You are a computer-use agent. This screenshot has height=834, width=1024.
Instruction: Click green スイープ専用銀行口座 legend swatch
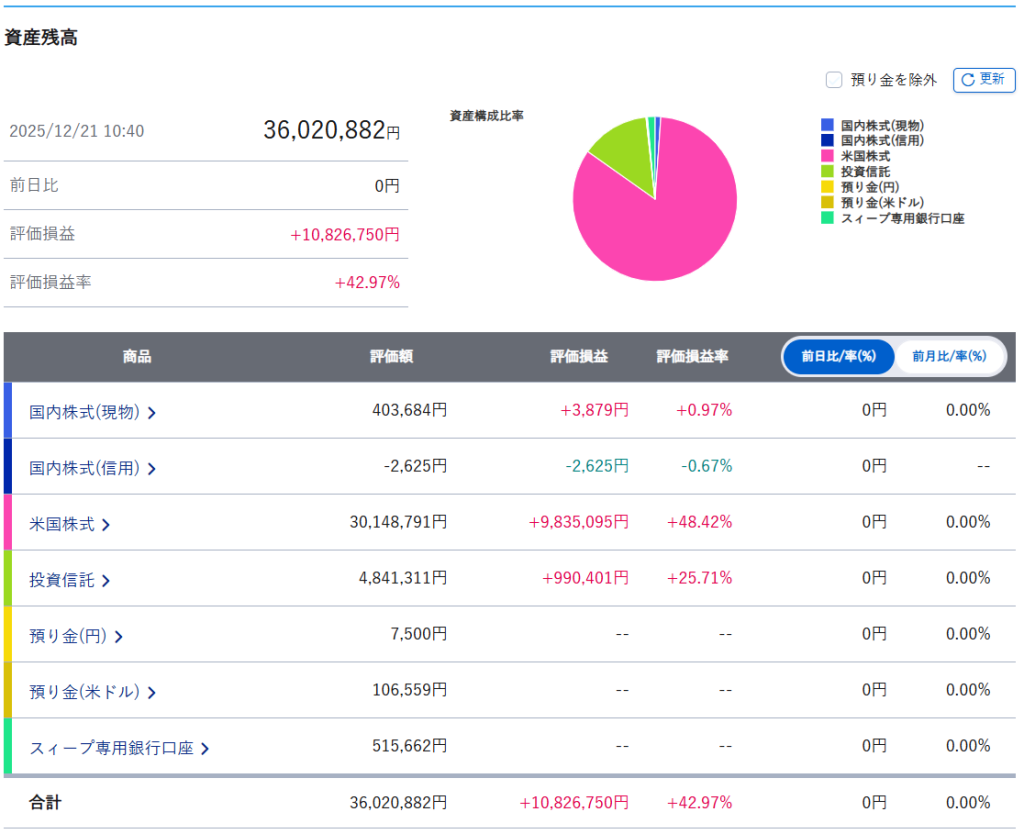pyautogui.click(x=827, y=218)
